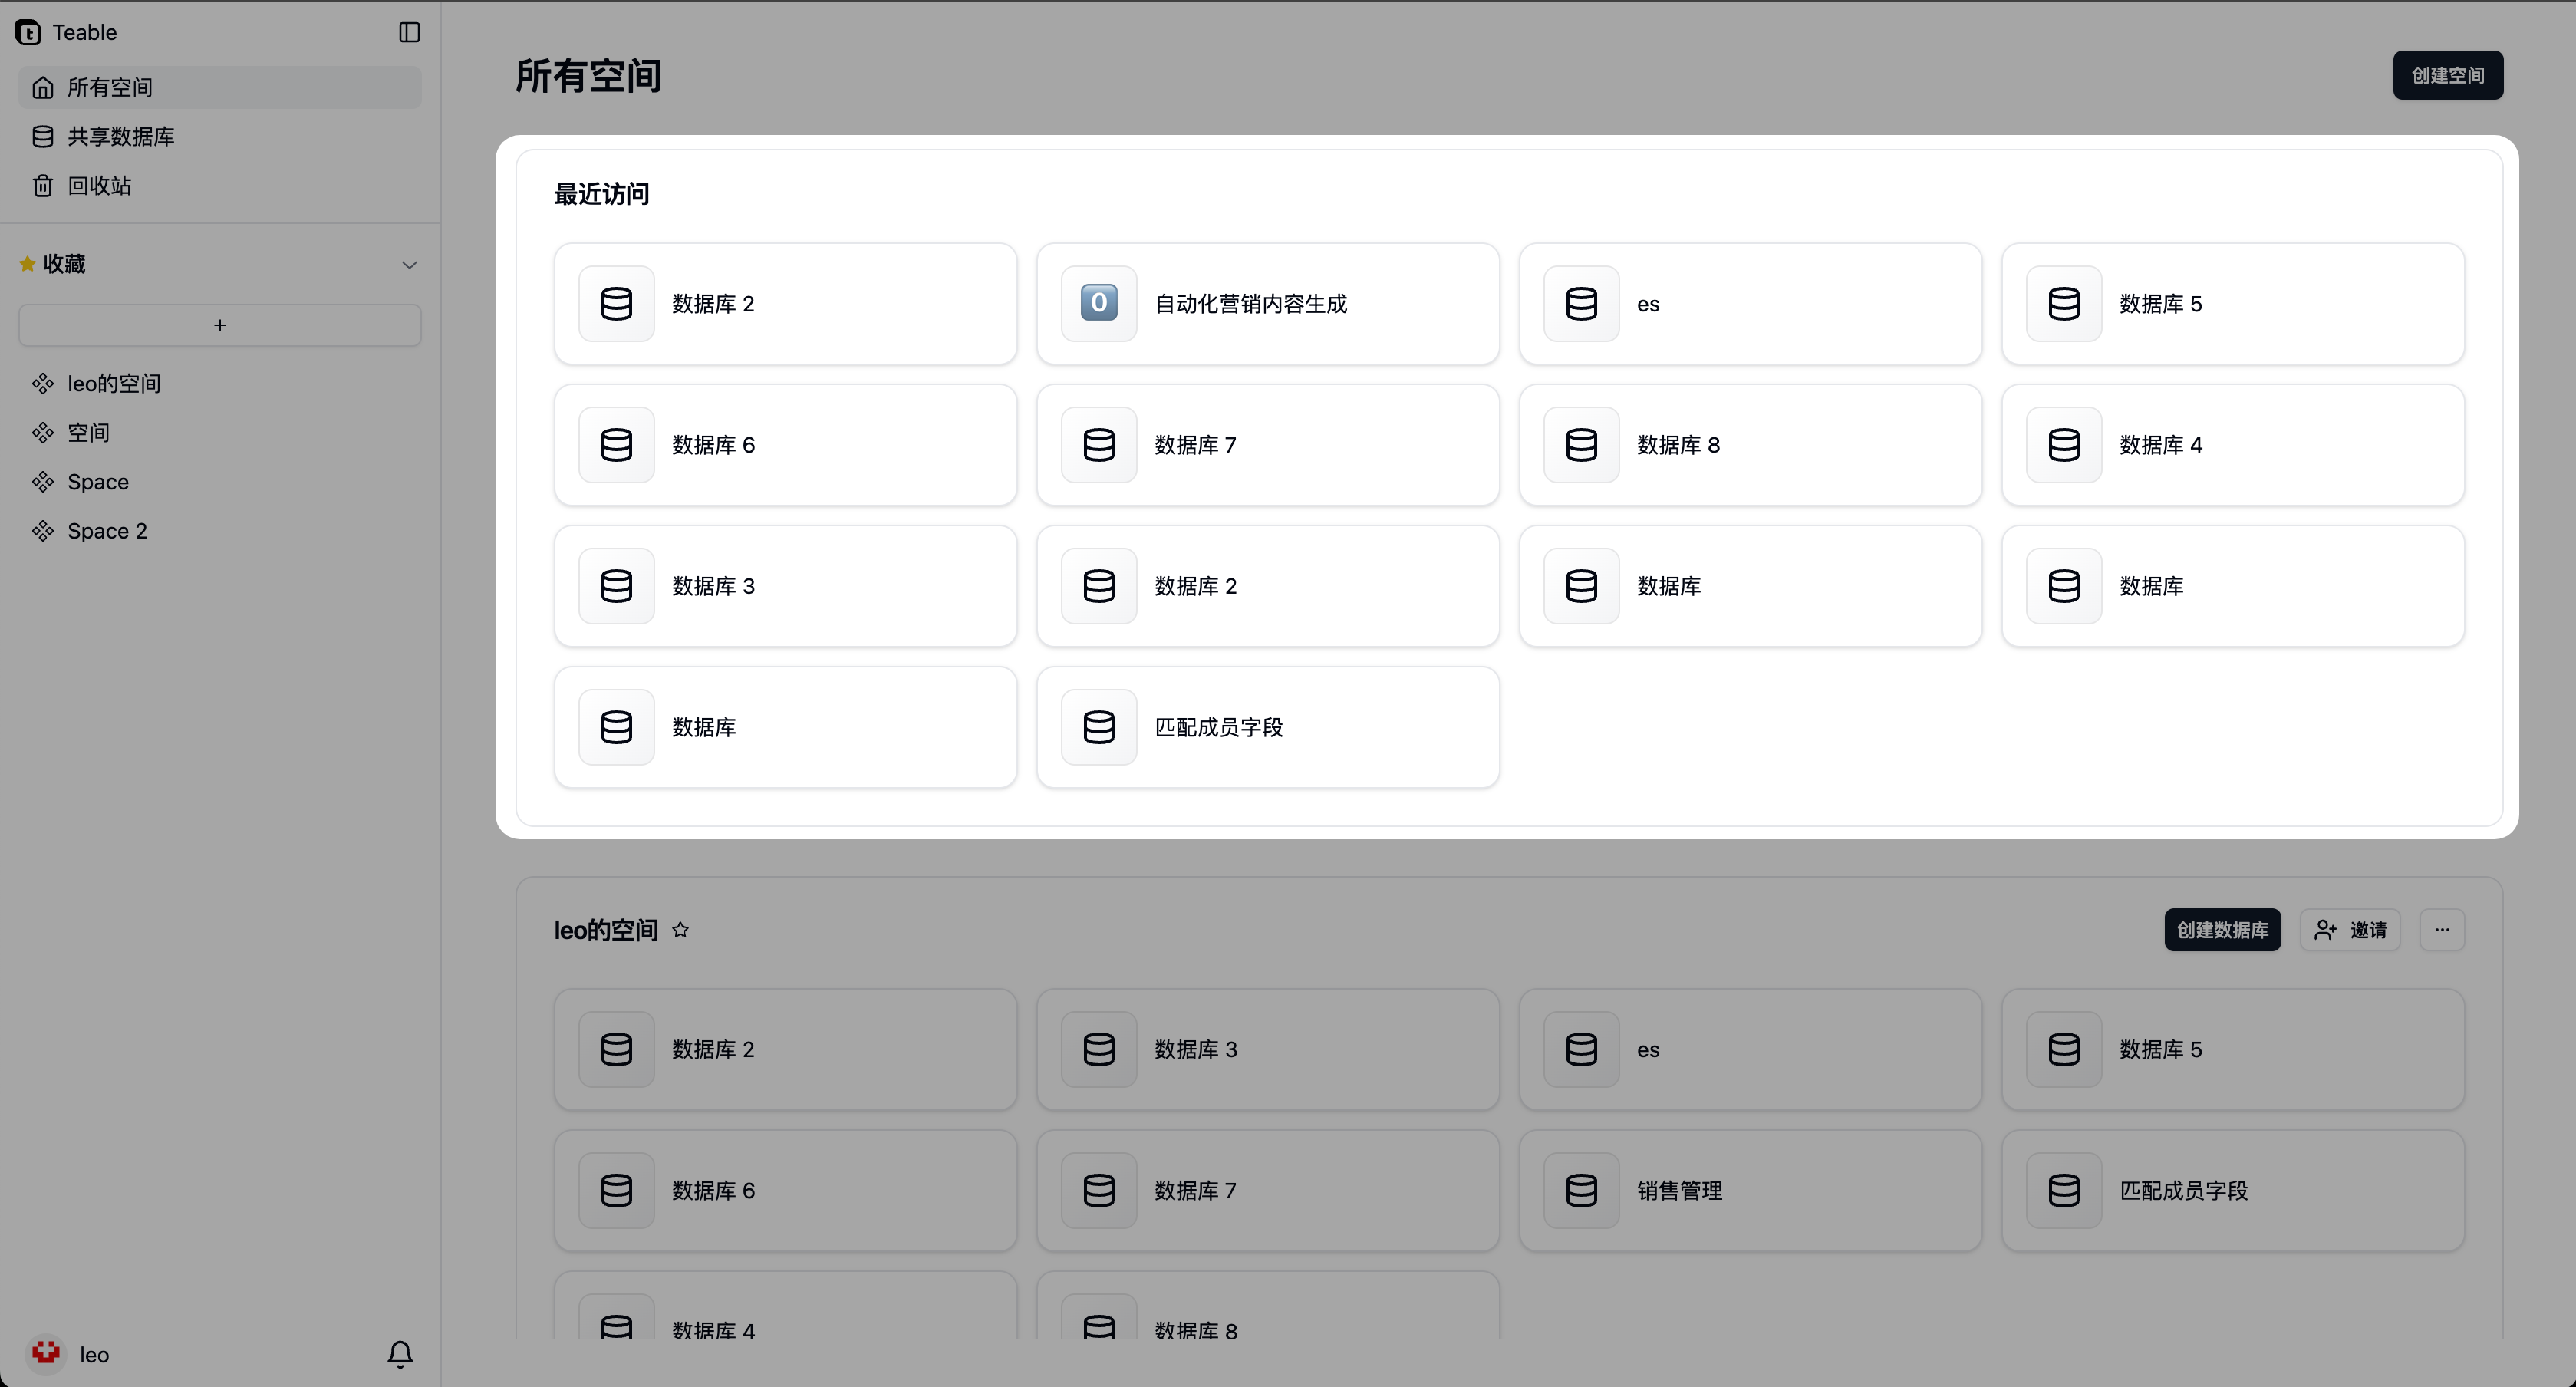Click the notification bell icon
Screen dimensions: 2576x1387
[400, 1354]
